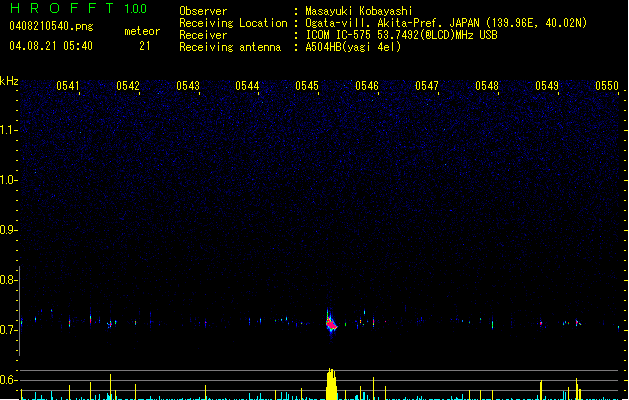Click the 0549 time marker
The width and height of the screenshot is (629, 400).
coord(547,86)
